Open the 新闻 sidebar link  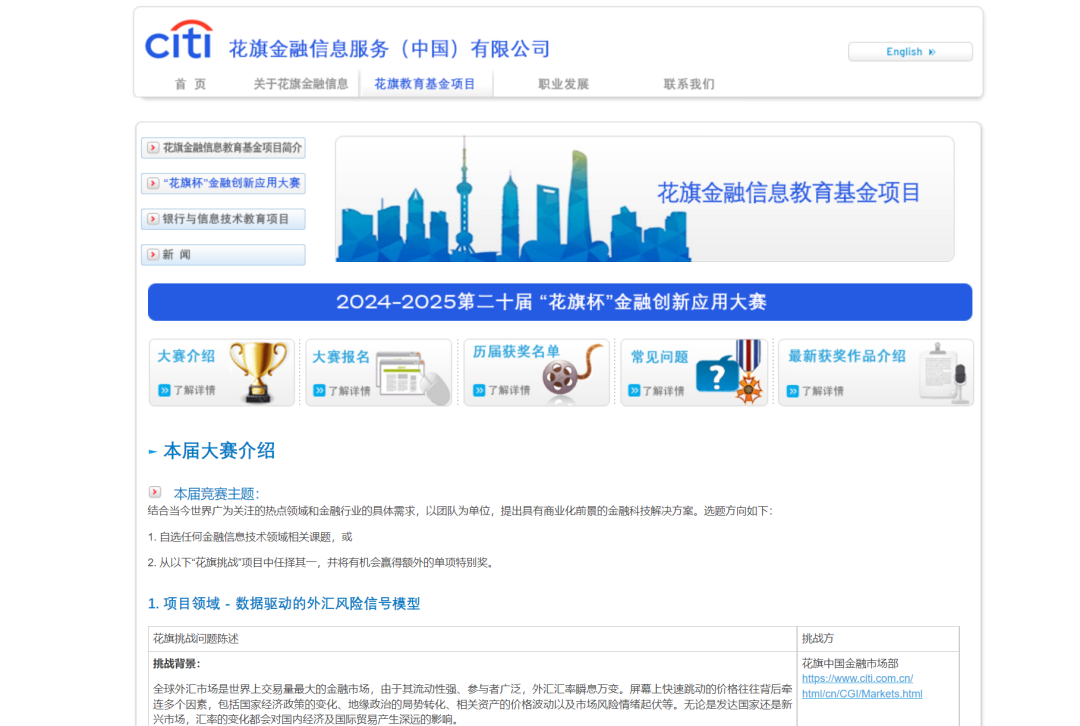pos(223,255)
